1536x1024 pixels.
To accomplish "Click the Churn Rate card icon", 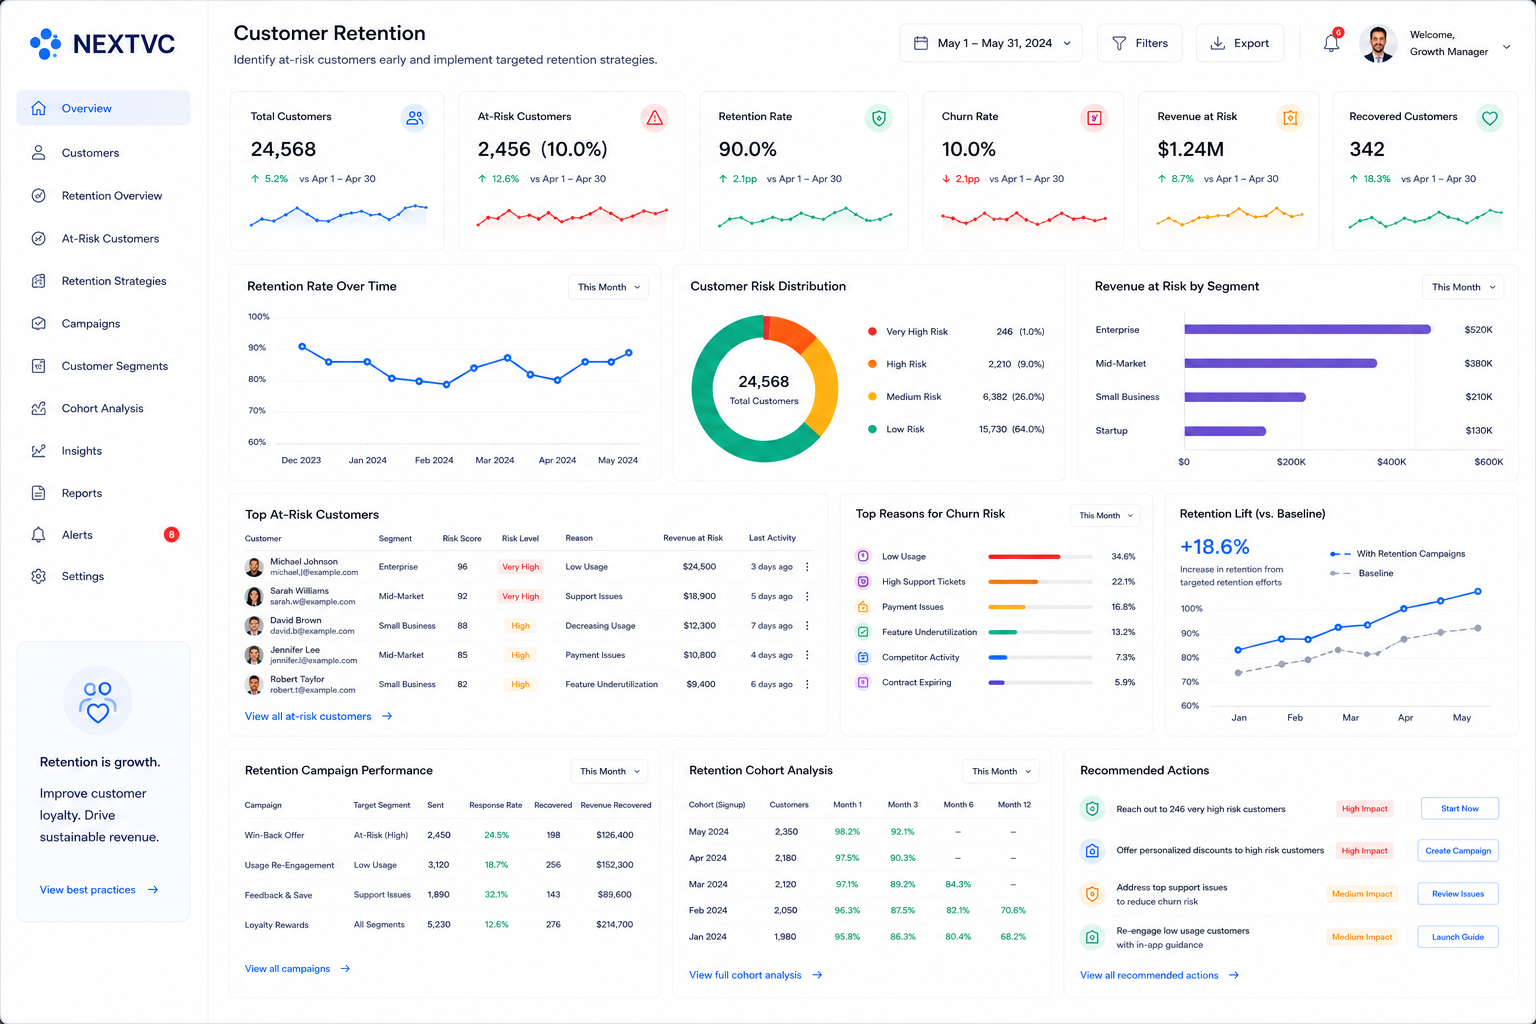I will 1095,118.
